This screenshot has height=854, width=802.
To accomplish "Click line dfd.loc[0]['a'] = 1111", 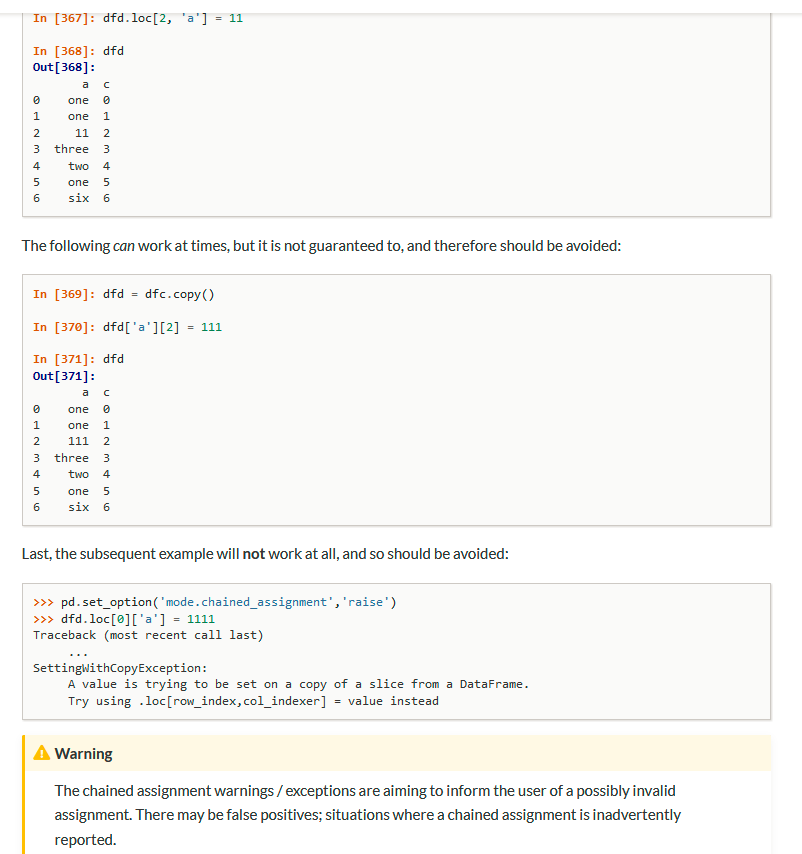I will [x=124, y=619].
